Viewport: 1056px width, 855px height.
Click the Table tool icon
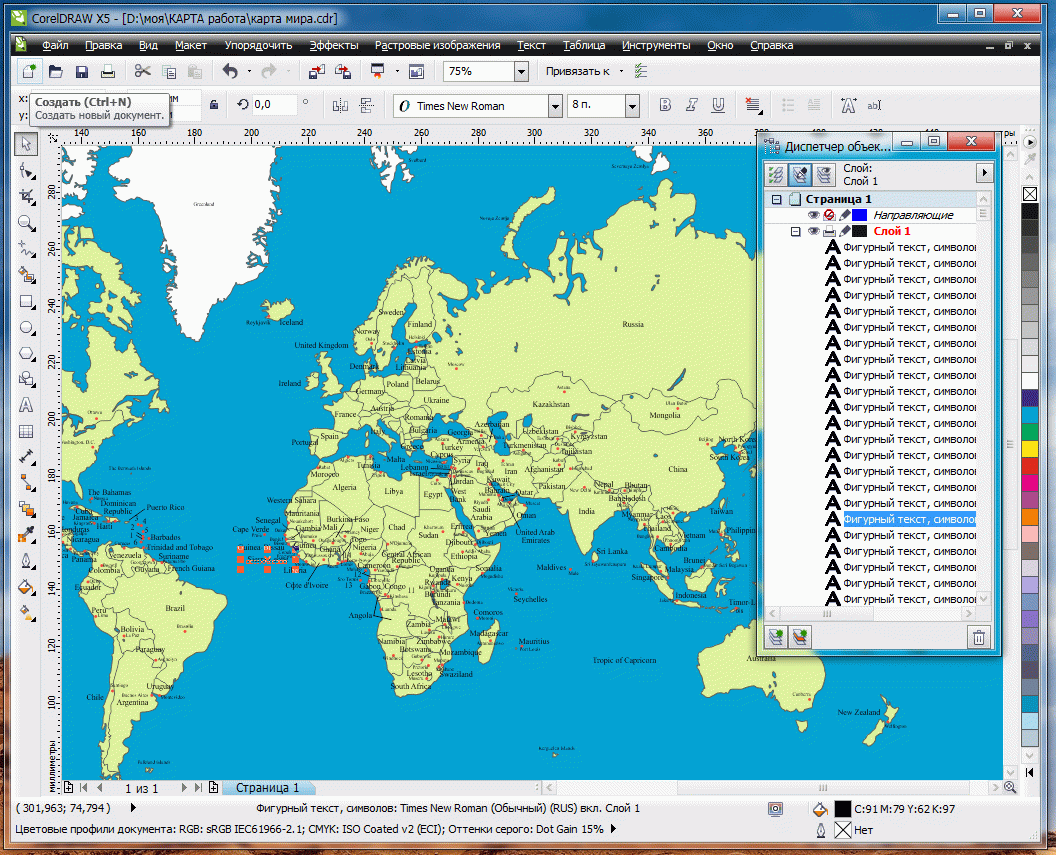(x=27, y=431)
